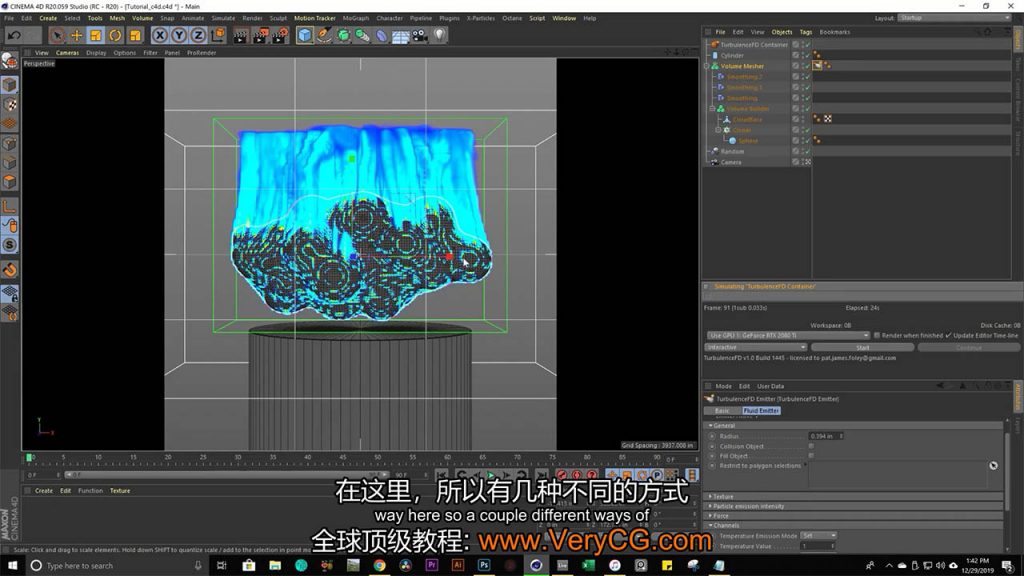Image resolution: width=1024 pixels, height=576 pixels.
Task: Click the timeline preview range slider bar
Action: tap(225, 475)
